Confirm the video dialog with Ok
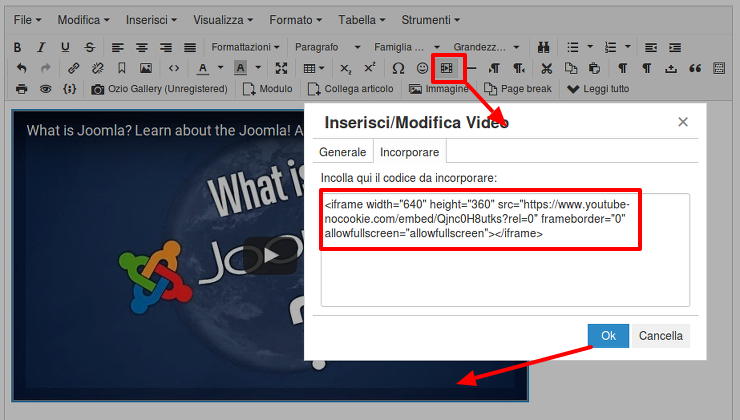Viewport: 740px width, 420px height. click(608, 336)
